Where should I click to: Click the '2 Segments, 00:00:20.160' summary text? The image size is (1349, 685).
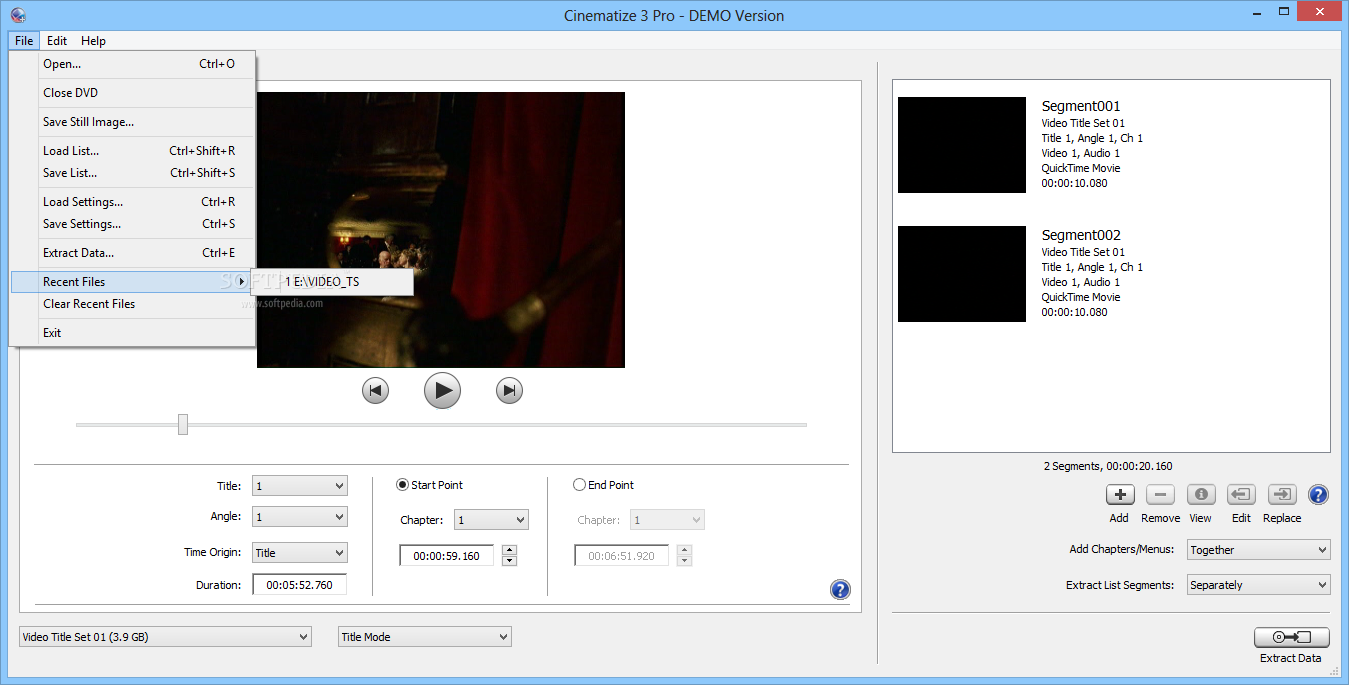[x=1108, y=466]
